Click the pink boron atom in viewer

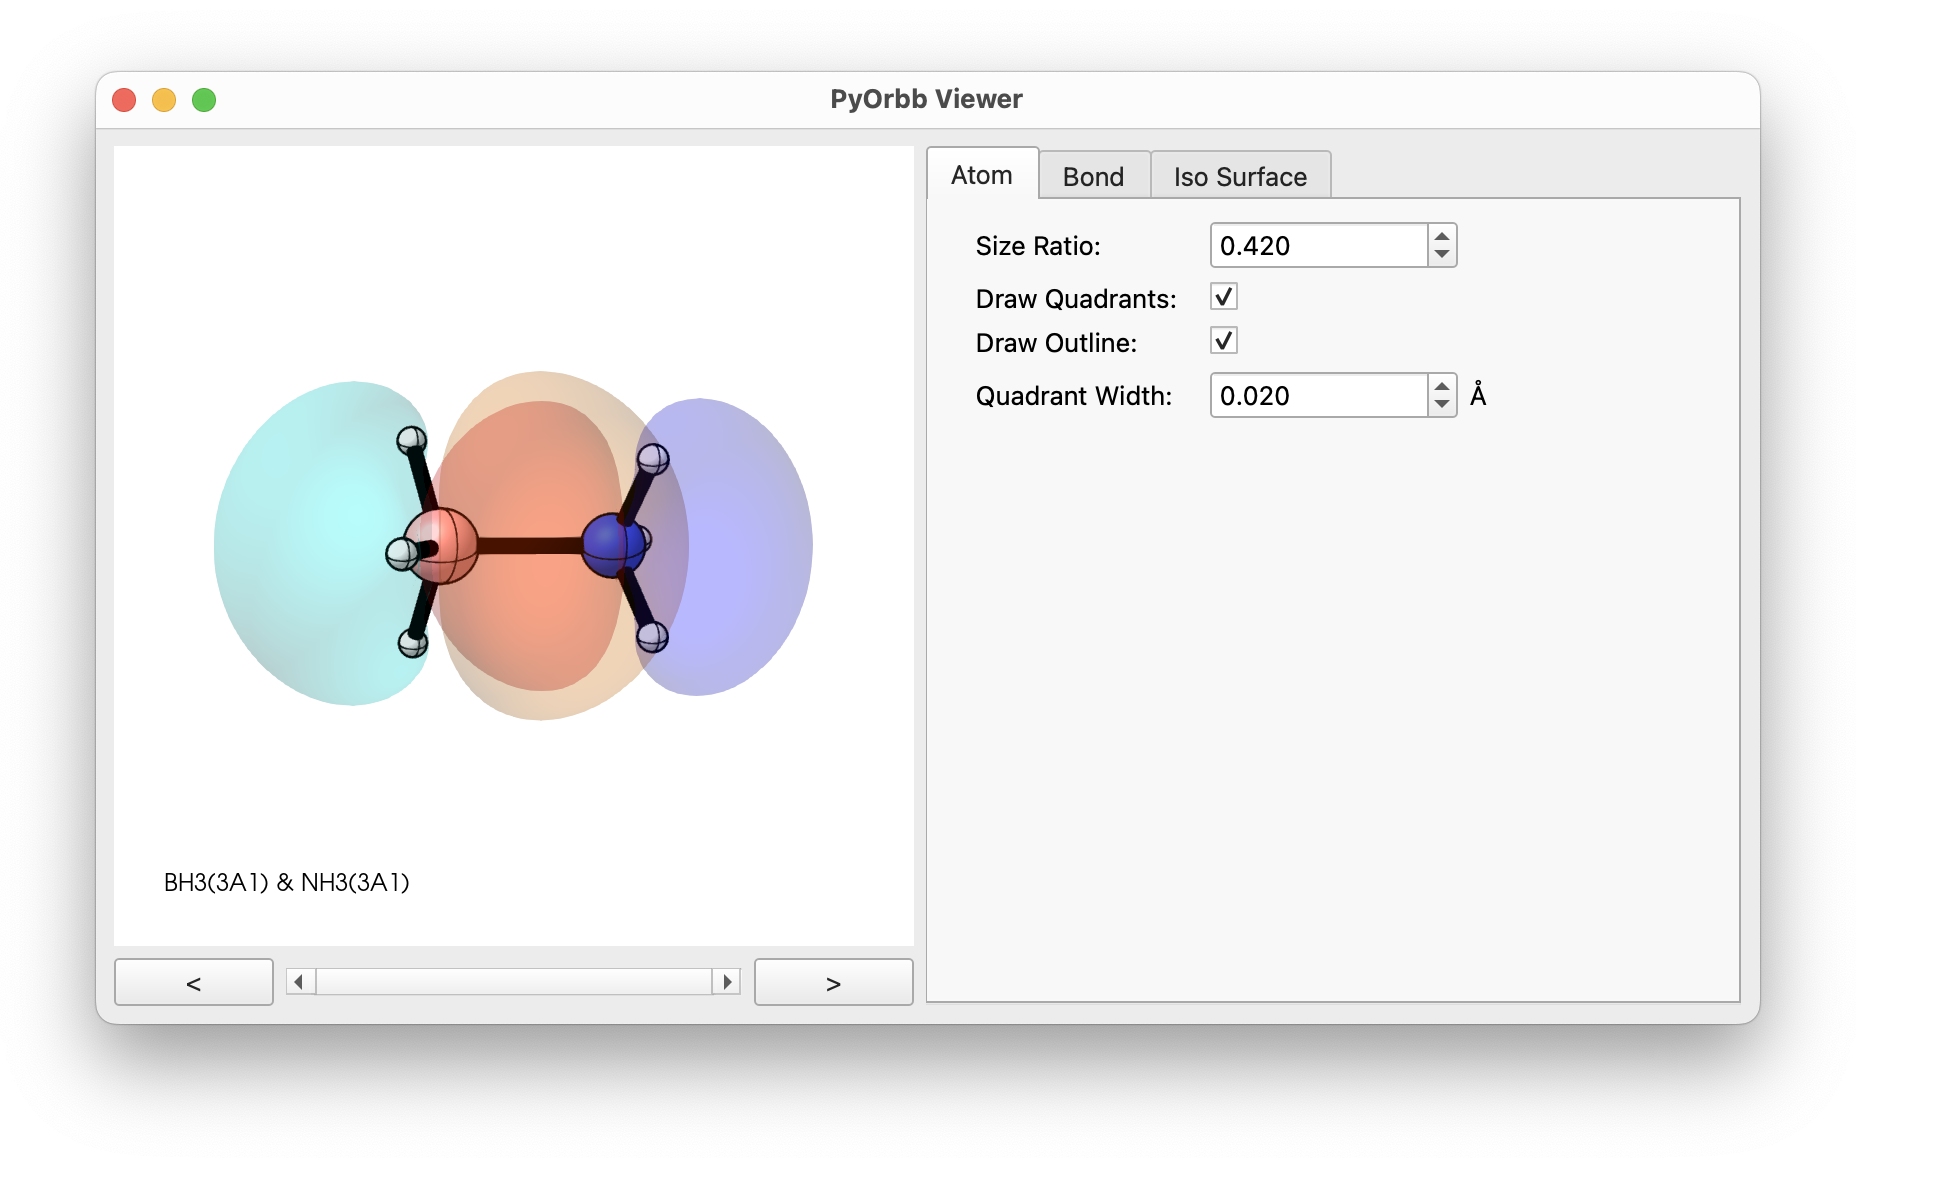pyautogui.click(x=441, y=545)
